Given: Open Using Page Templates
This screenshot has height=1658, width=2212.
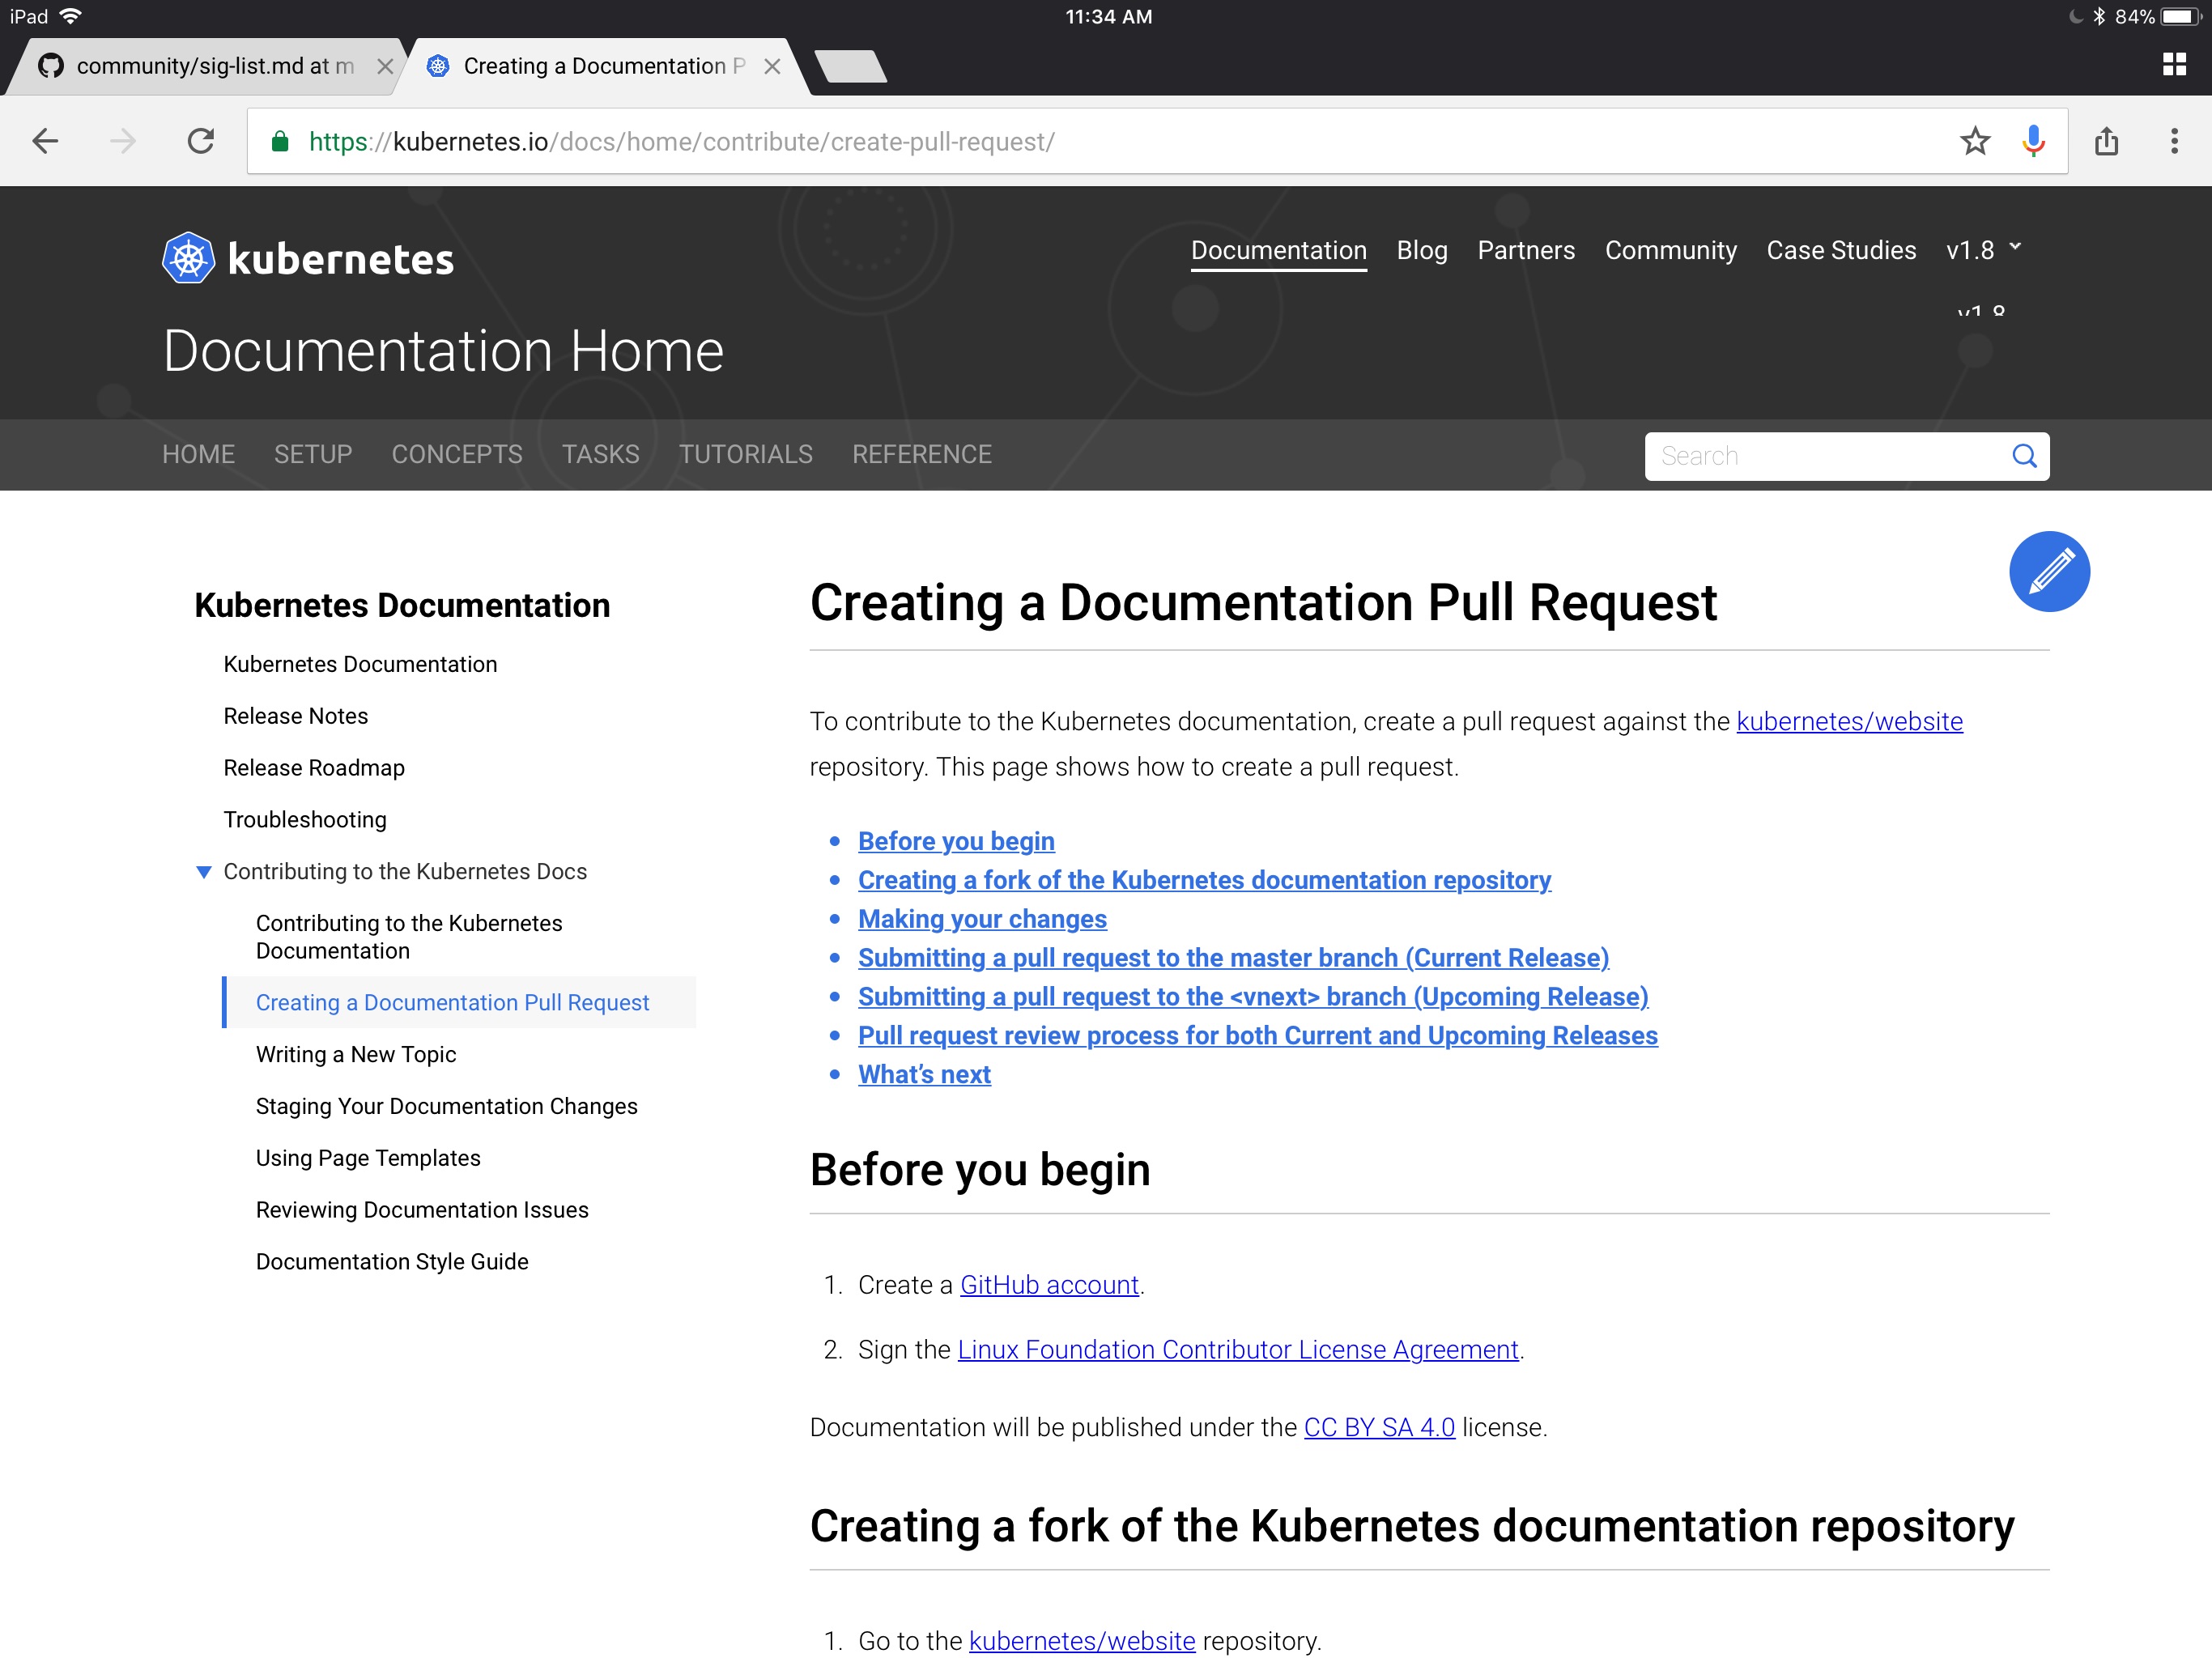Looking at the screenshot, I should [368, 1158].
